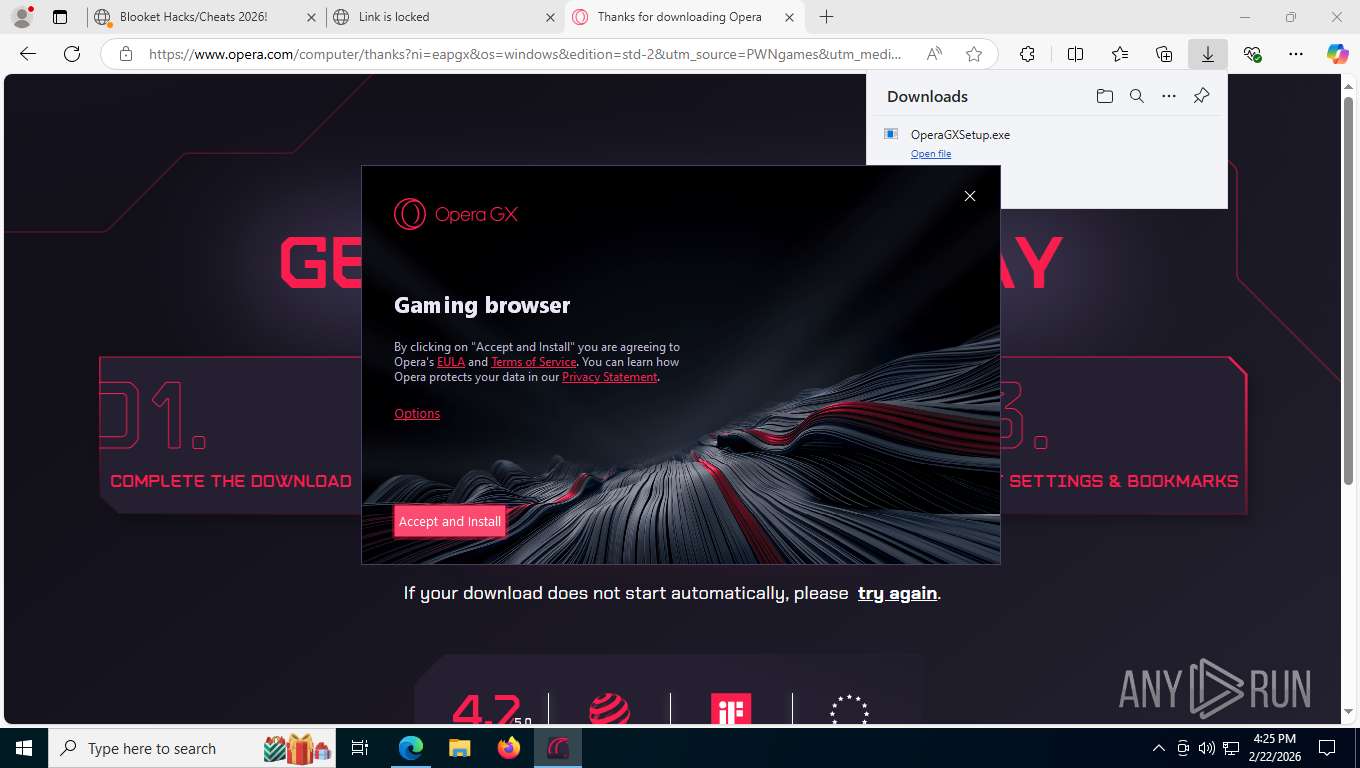Open the Terms of Service link
The width and height of the screenshot is (1360, 768).
pyautogui.click(x=534, y=362)
